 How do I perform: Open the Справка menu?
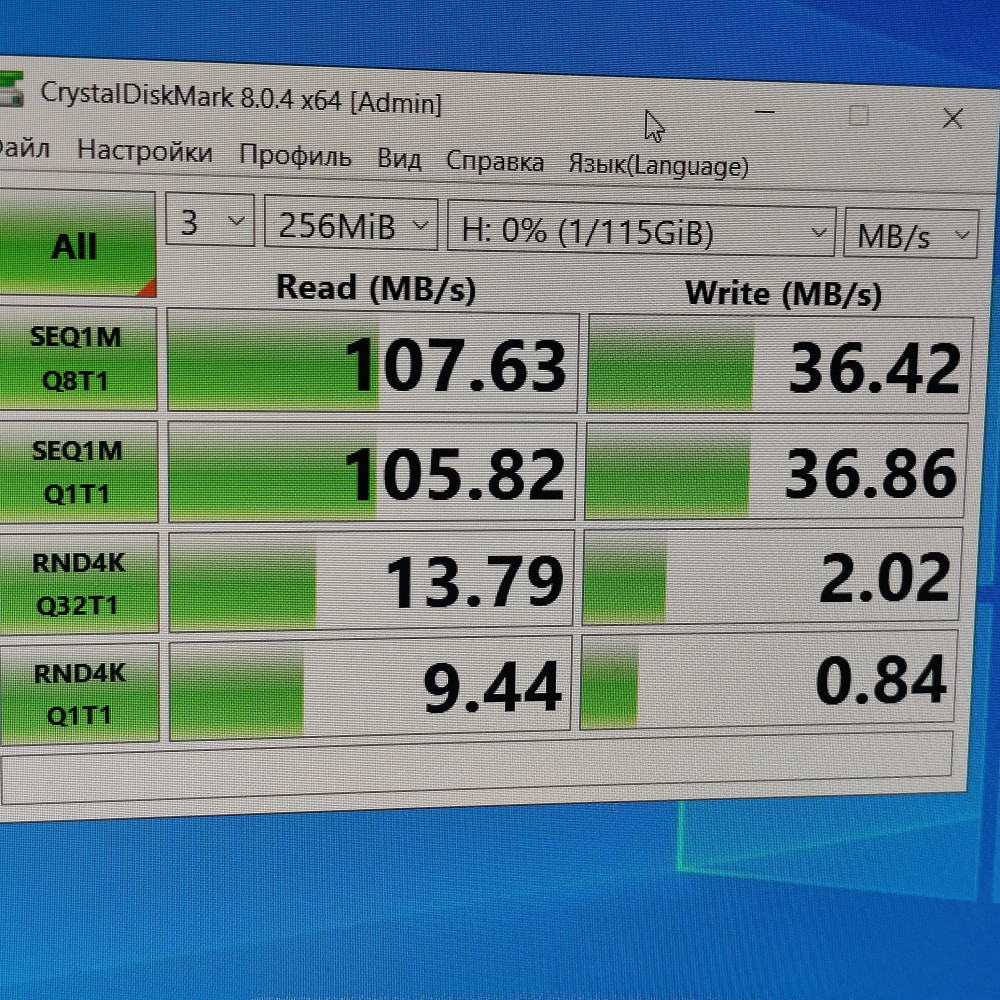point(495,161)
